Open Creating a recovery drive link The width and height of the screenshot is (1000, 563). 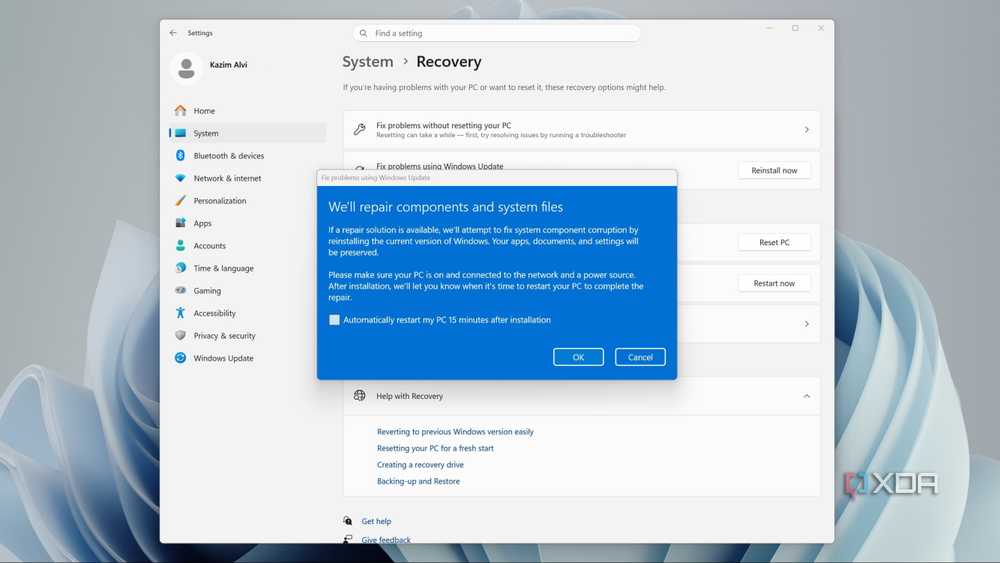click(420, 465)
